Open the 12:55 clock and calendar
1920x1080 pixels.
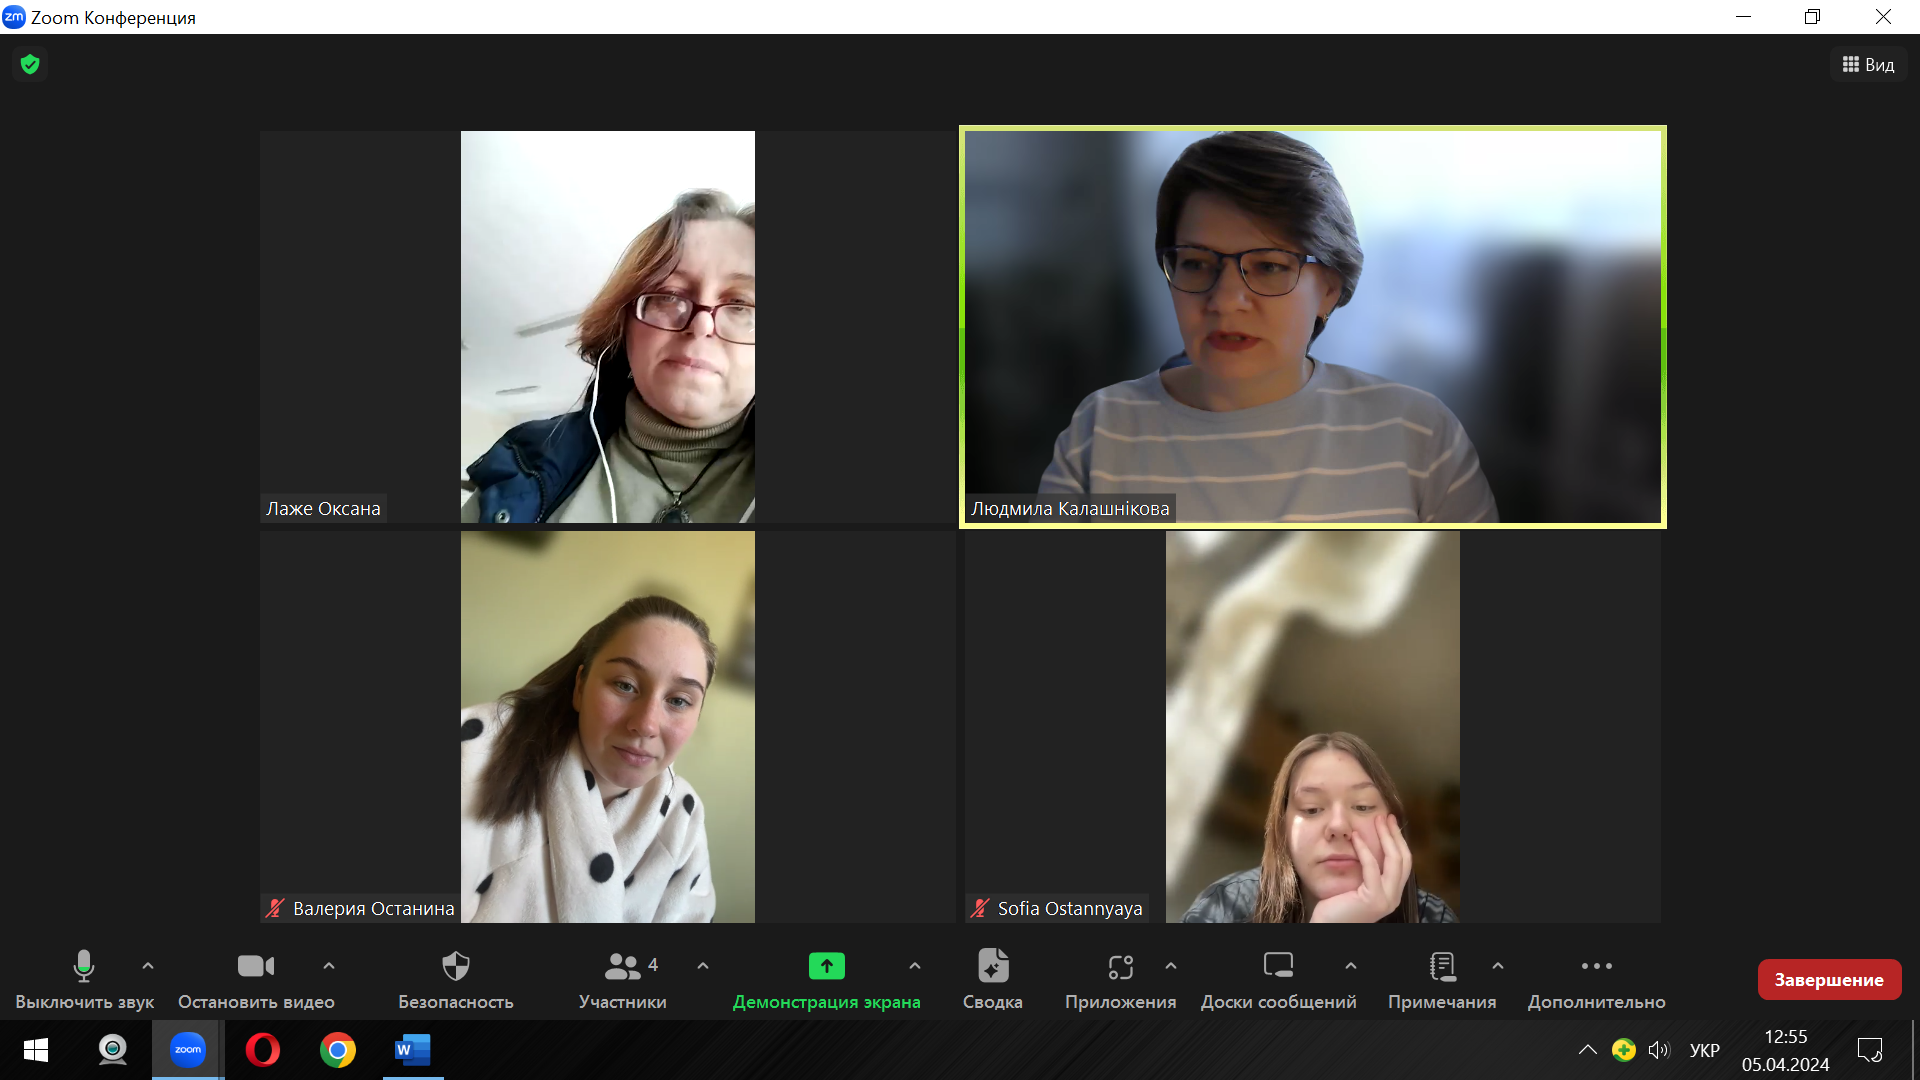1786,1050
